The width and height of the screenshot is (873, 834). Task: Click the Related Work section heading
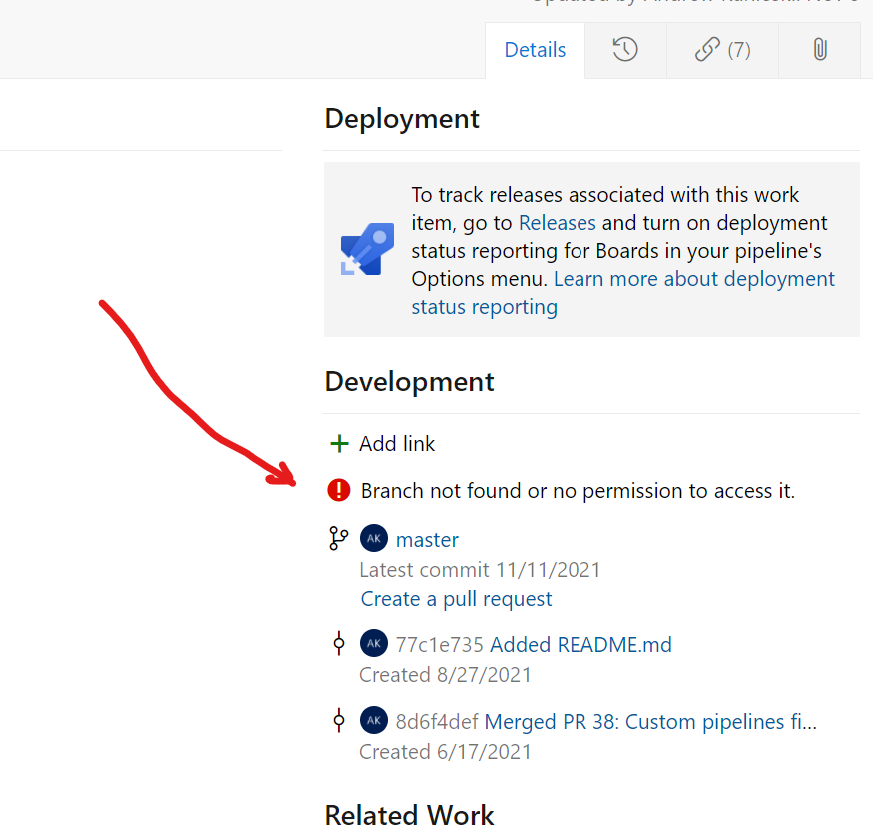[x=409, y=815]
